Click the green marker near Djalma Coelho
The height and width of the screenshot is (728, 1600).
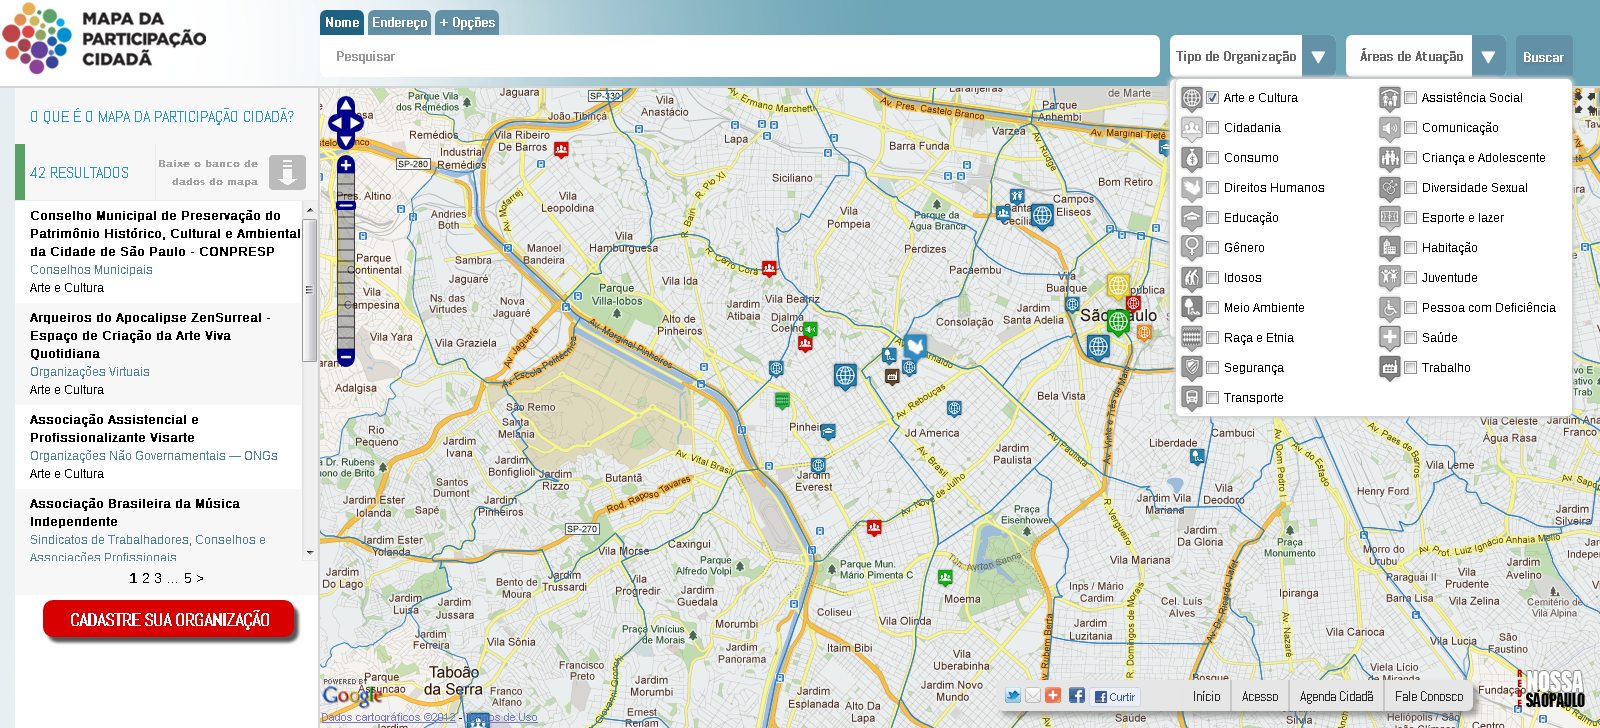(810, 329)
